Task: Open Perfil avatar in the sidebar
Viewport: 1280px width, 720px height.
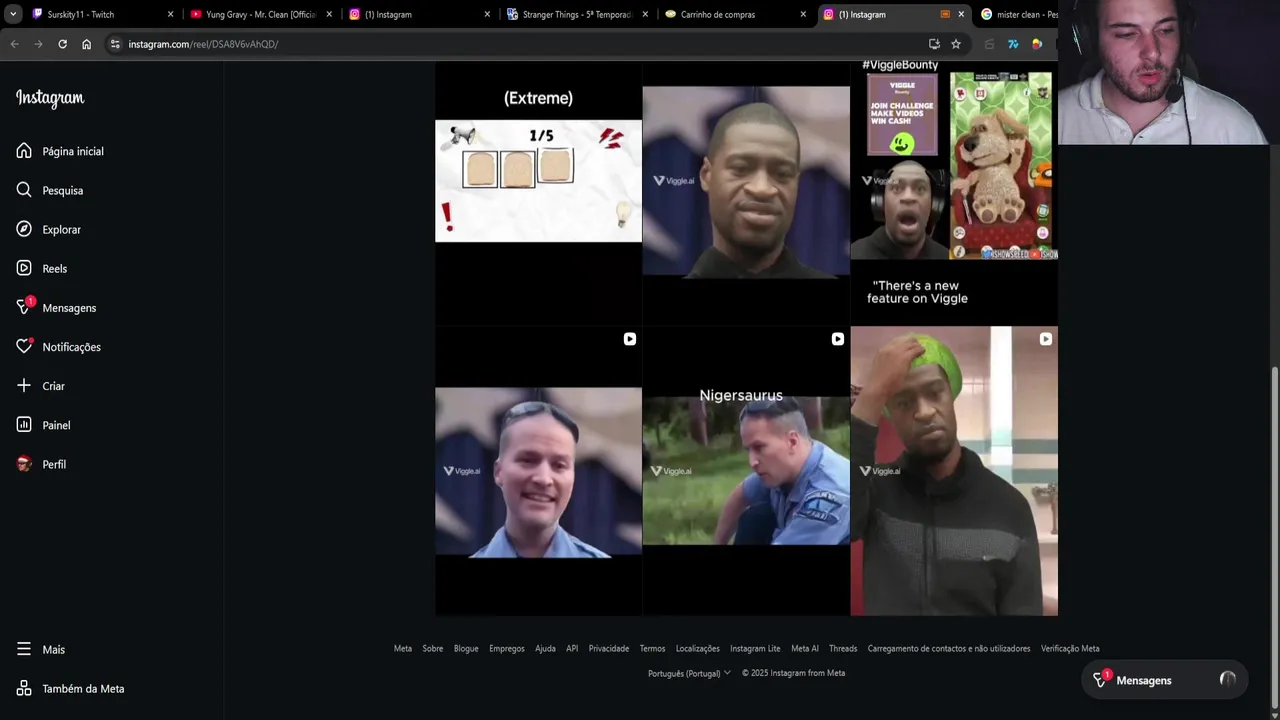Action: tap(41, 464)
